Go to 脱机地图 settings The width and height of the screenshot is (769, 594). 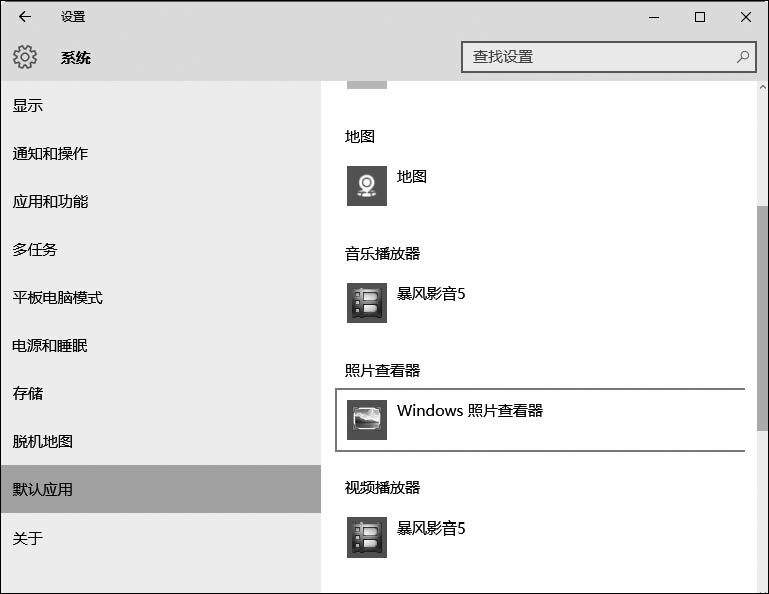click(161, 441)
